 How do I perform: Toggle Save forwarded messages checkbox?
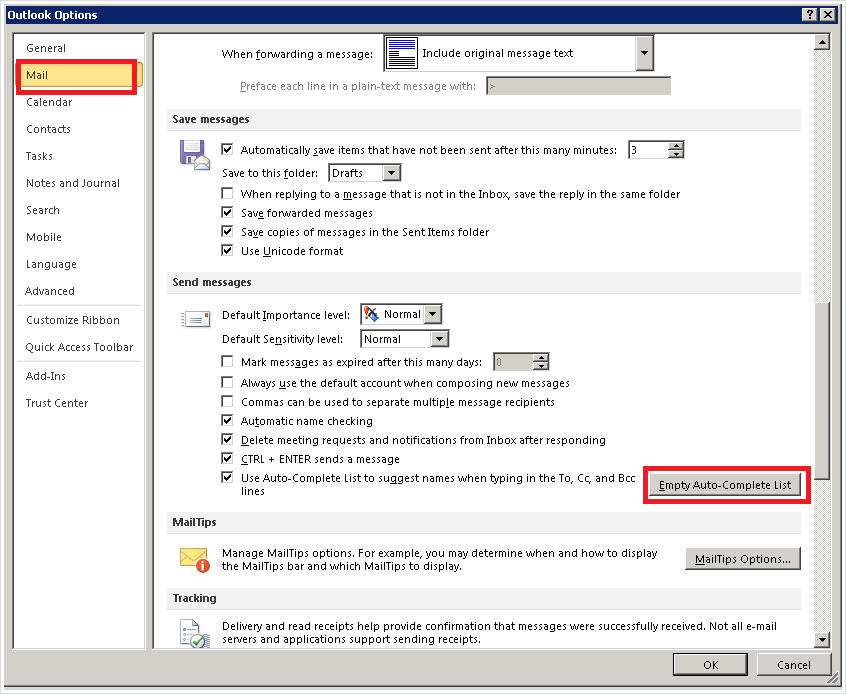click(x=227, y=213)
